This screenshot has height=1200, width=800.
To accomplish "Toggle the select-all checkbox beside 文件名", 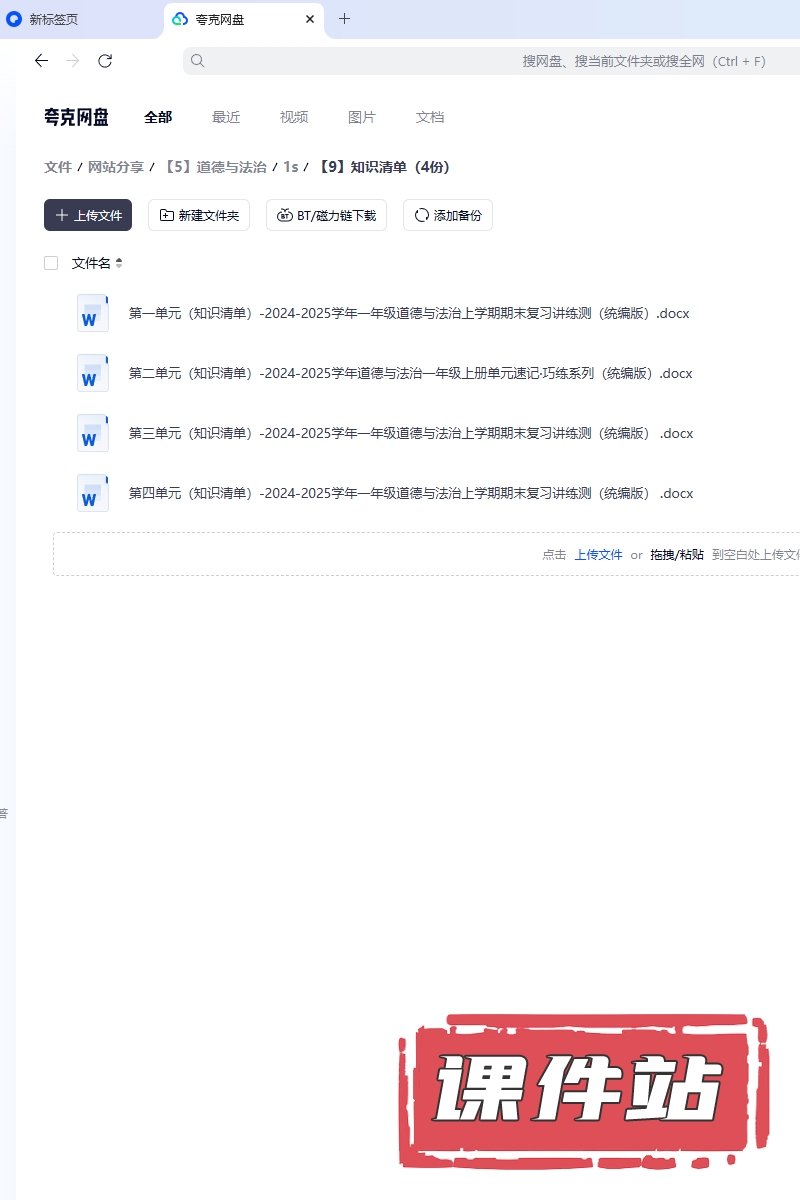I will pyautogui.click(x=51, y=263).
